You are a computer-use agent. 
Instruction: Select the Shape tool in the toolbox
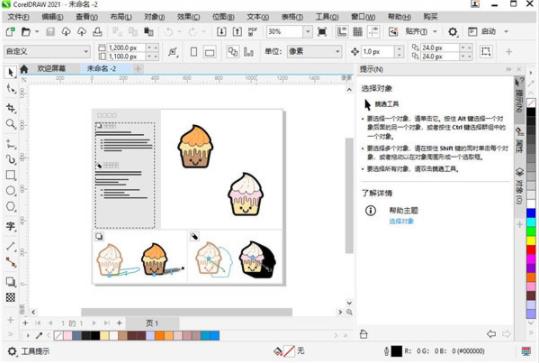click(x=11, y=89)
